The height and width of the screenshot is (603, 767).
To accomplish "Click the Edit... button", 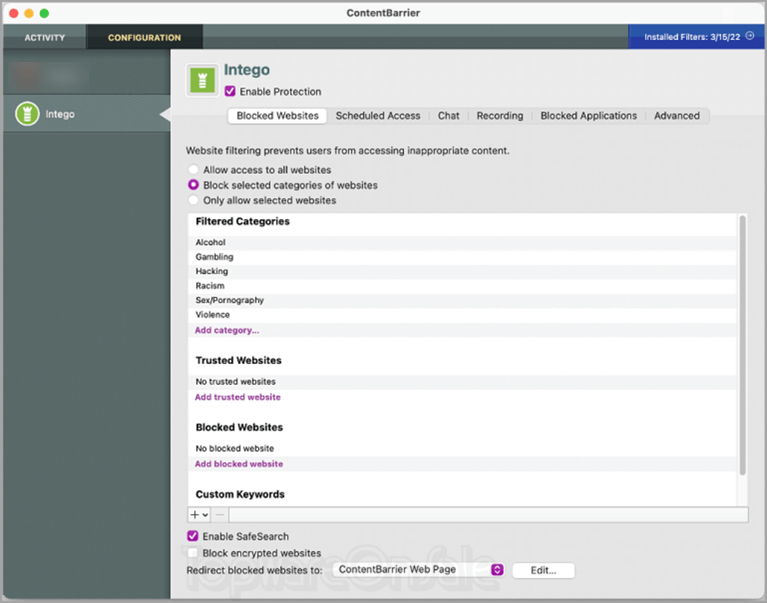I will tap(543, 570).
